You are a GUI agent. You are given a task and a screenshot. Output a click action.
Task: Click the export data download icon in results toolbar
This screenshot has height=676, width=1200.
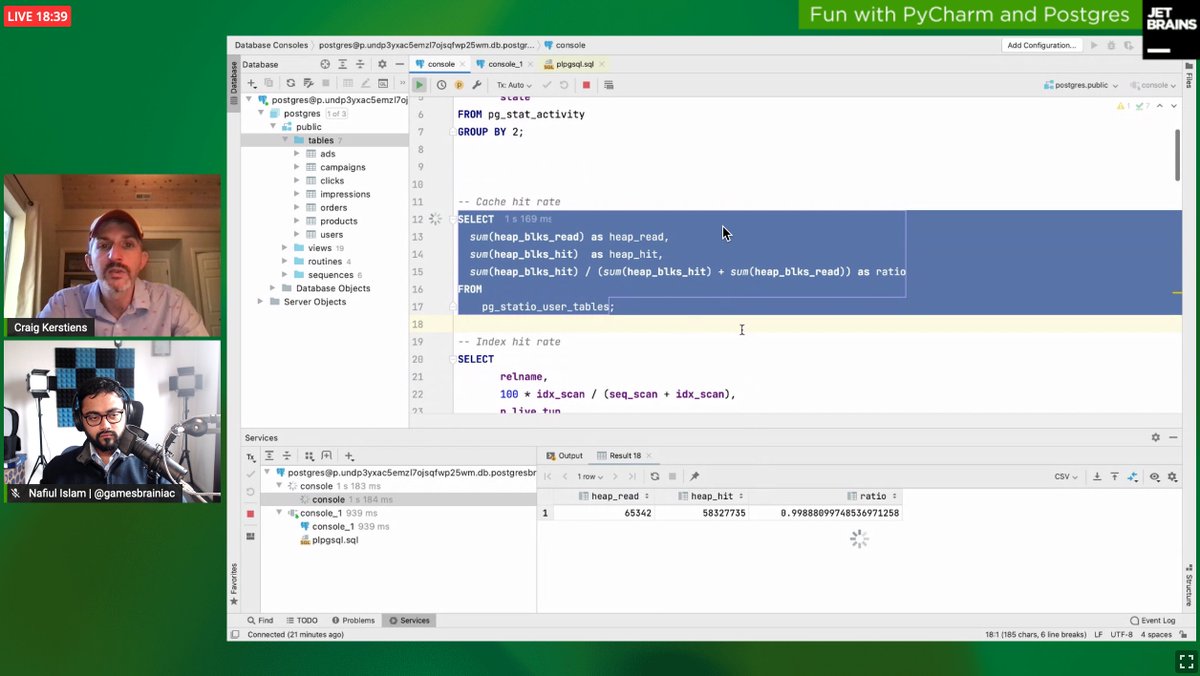coord(1097,477)
